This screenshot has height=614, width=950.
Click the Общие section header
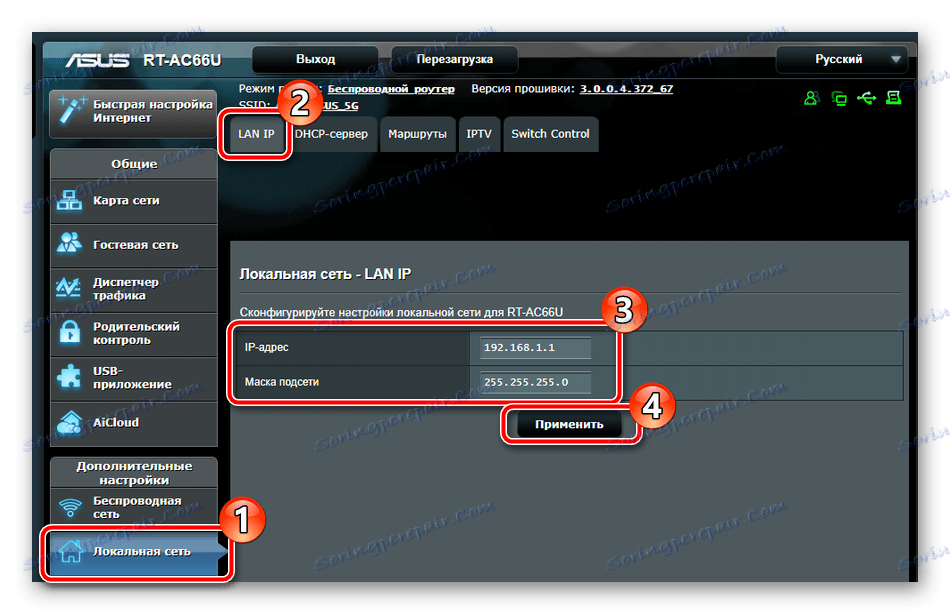134,164
